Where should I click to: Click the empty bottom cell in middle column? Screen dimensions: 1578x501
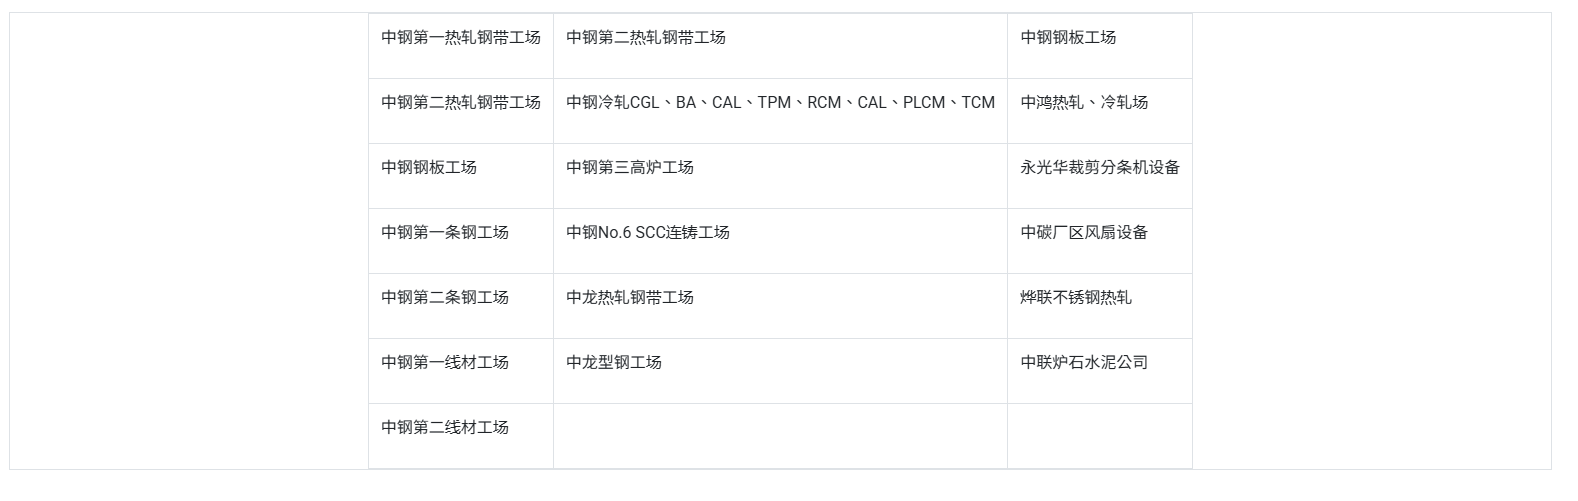click(x=780, y=436)
